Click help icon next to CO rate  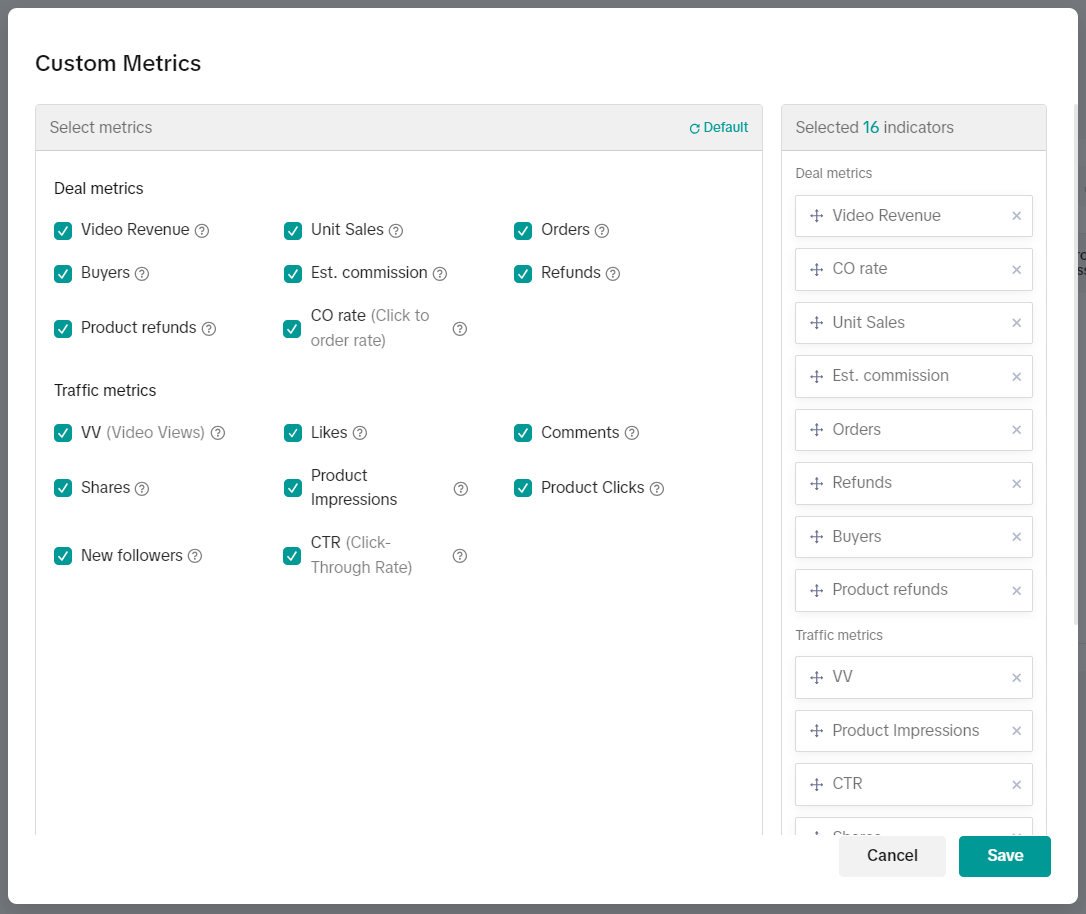click(460, 329)
